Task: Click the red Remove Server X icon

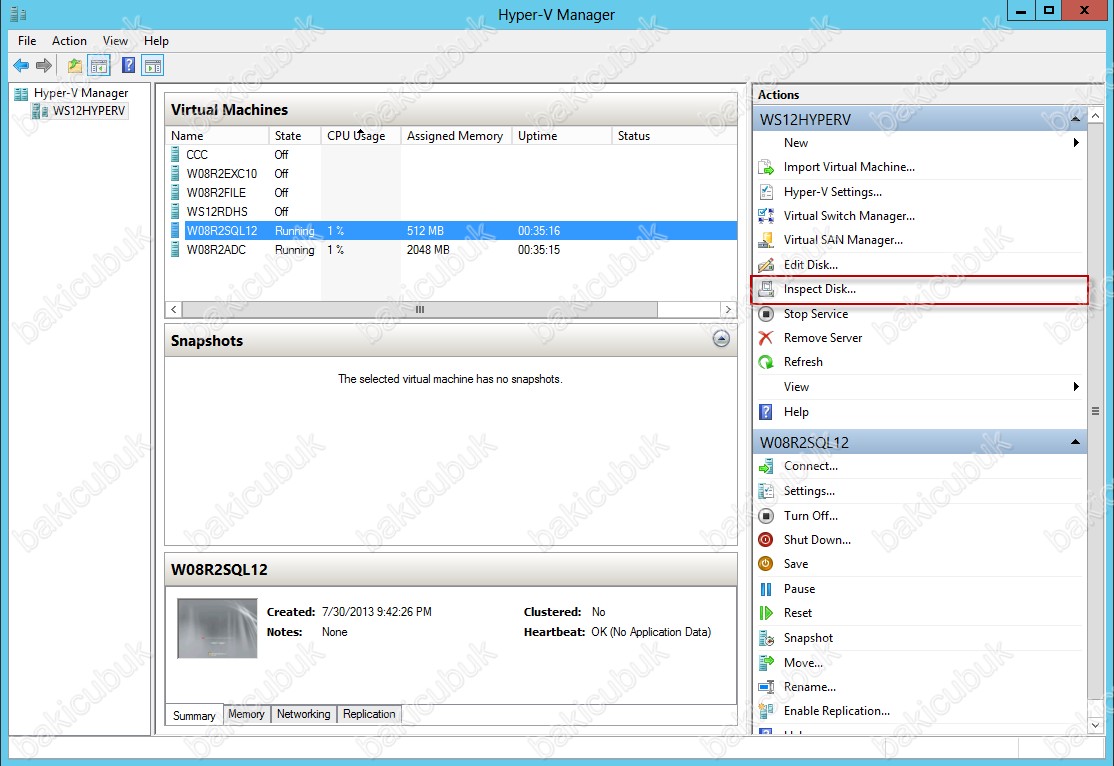Action: click(766, 338)
